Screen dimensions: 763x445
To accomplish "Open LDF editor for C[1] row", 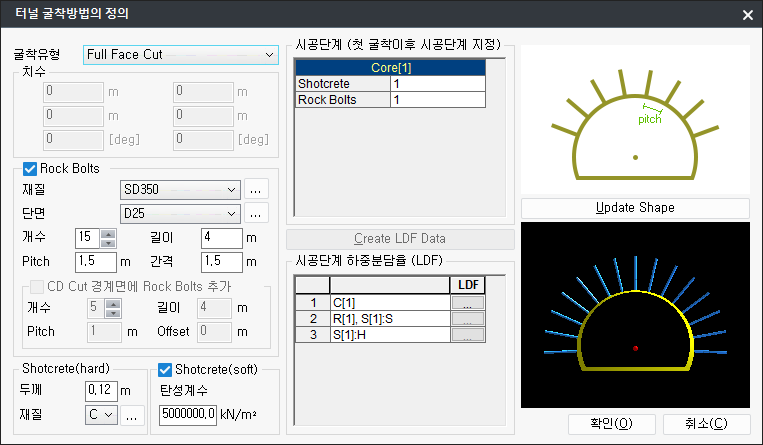I will click(467, 303).
